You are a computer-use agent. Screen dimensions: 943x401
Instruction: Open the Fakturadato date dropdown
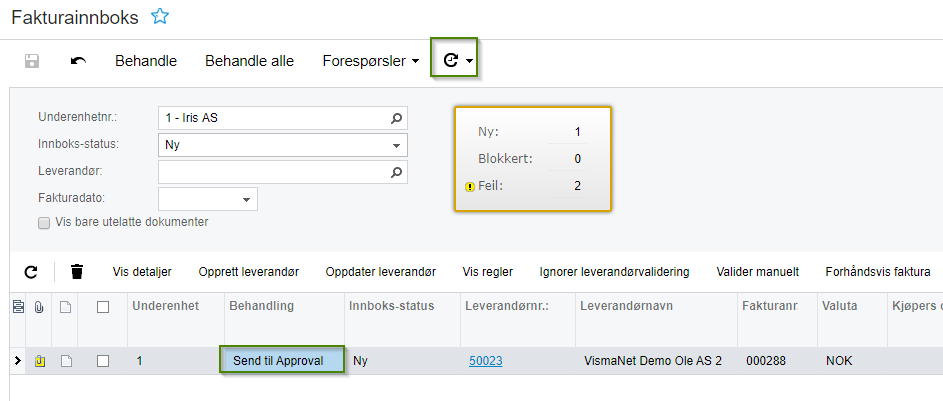(246, 200)
